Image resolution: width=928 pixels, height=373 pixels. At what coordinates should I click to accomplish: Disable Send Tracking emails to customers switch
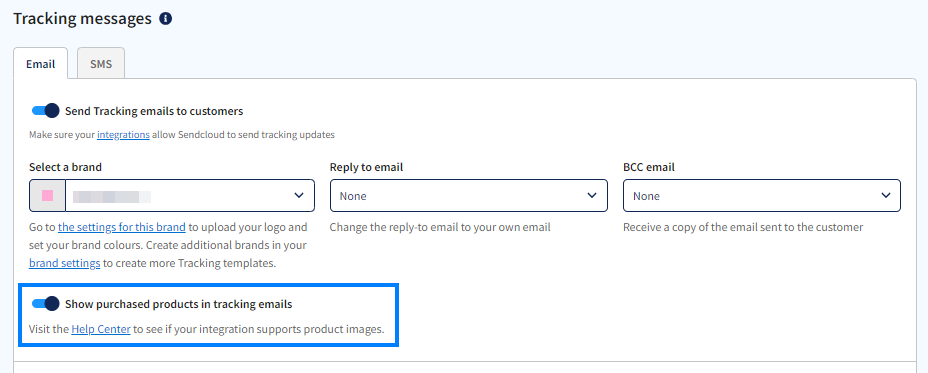tap(46, 111)
